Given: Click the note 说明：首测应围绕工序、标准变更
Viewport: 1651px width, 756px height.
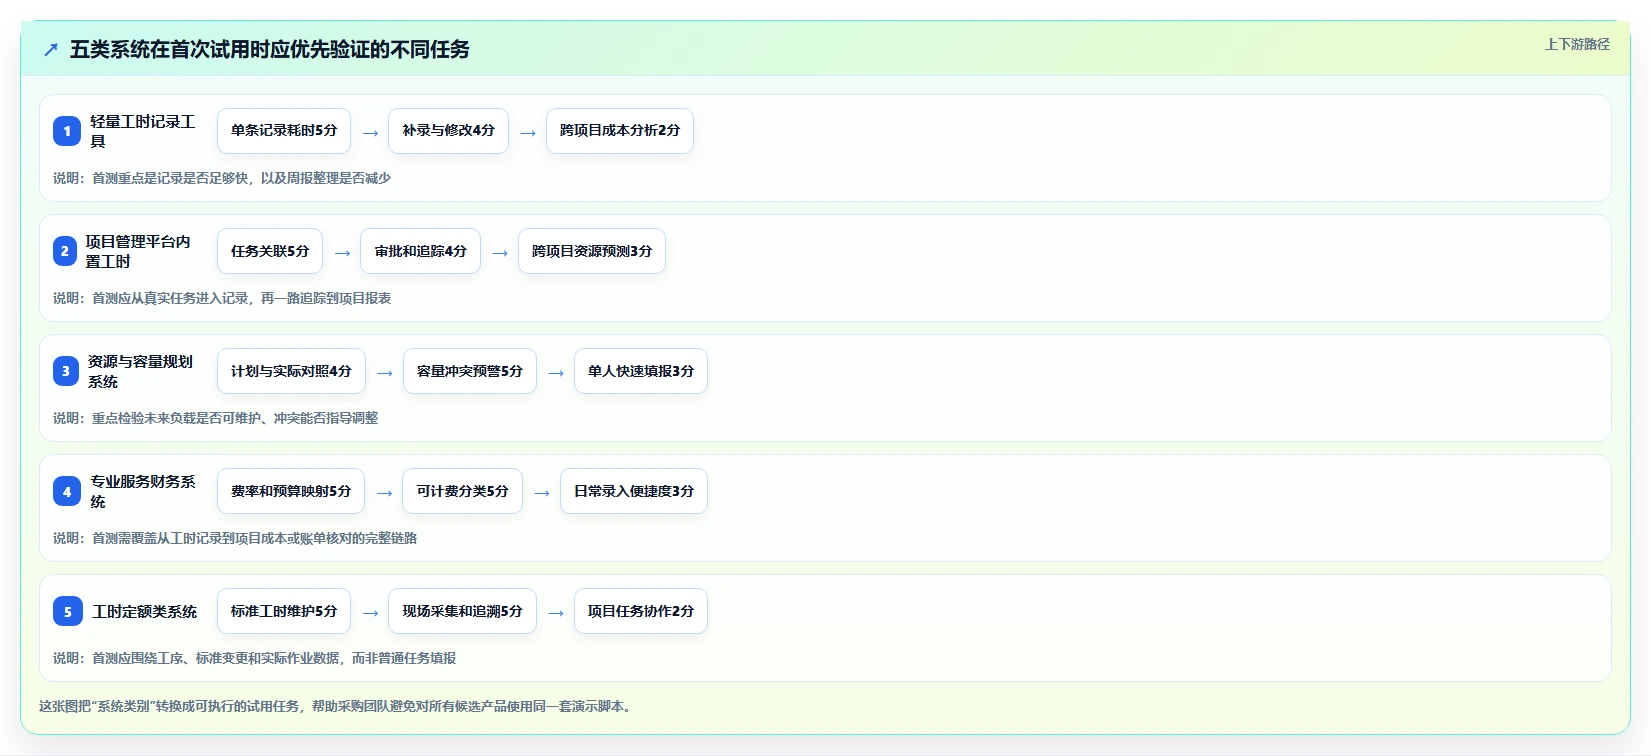Looking at the screenshot, I should click(255, 658).
